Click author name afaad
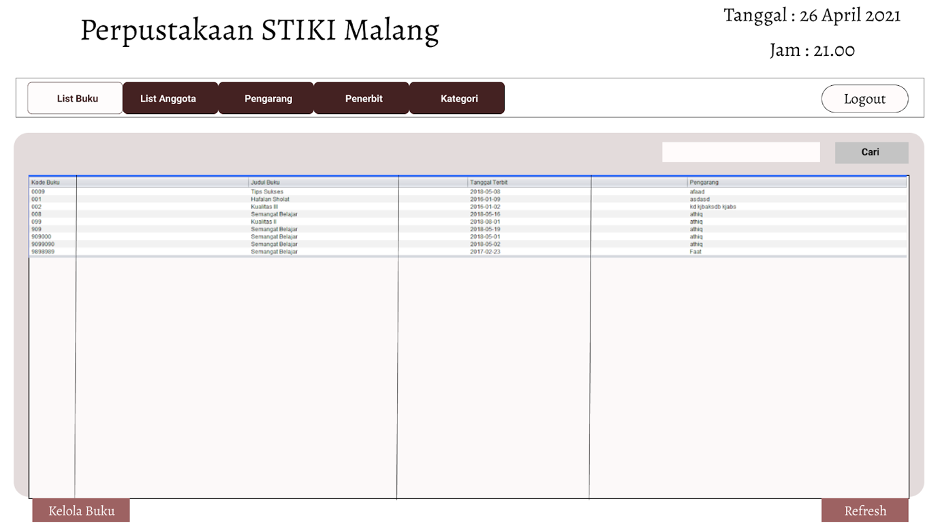 (697, 192)
